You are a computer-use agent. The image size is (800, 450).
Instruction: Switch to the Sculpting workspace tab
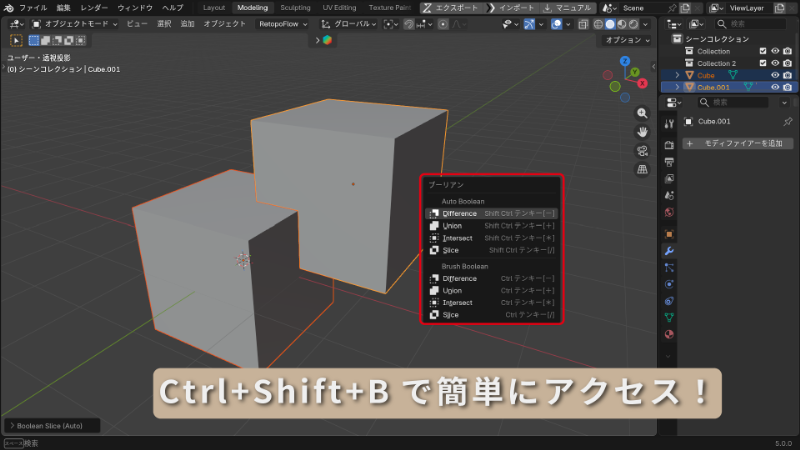295,7
